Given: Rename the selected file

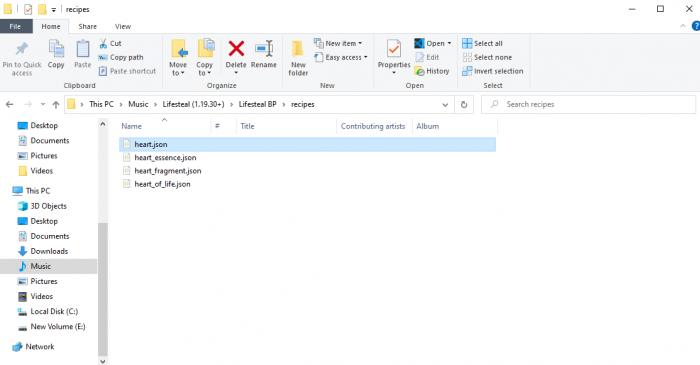Looking at the screenshot, I should pos(264,54).
